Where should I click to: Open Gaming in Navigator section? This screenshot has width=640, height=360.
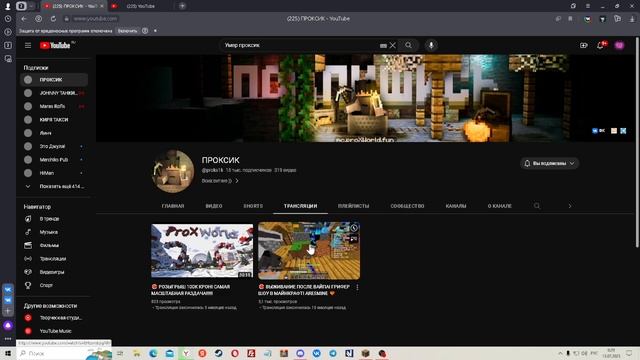pyautogui.click(x=54, y=272)
